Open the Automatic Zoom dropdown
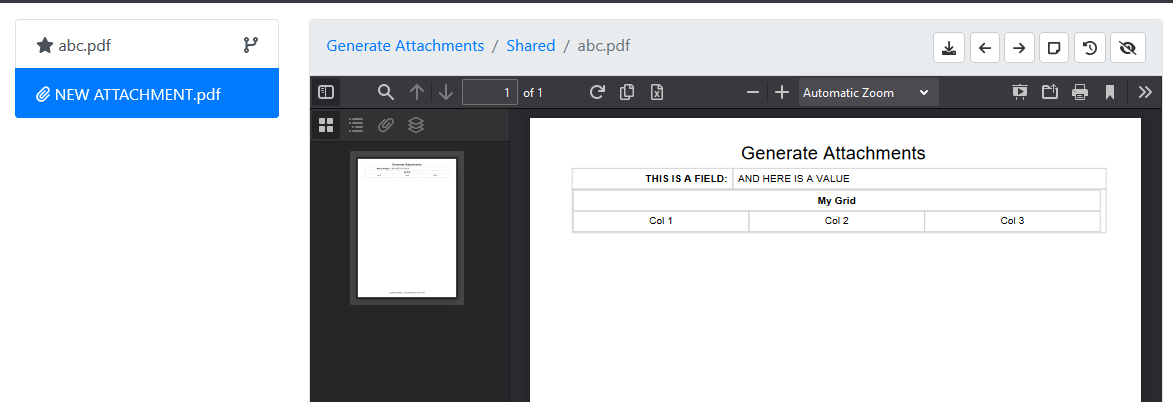The width and height of the screenshot is (1173, 402). point(867,92)
